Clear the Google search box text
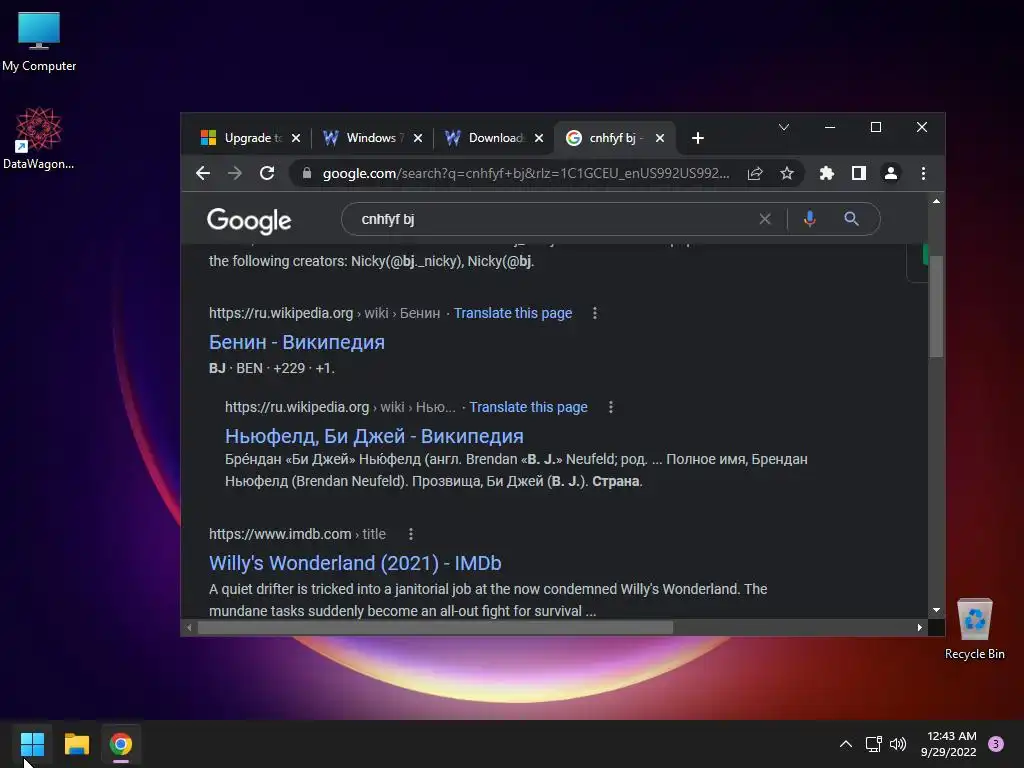This screenshot has width=1024, height=768. [765, 219]
